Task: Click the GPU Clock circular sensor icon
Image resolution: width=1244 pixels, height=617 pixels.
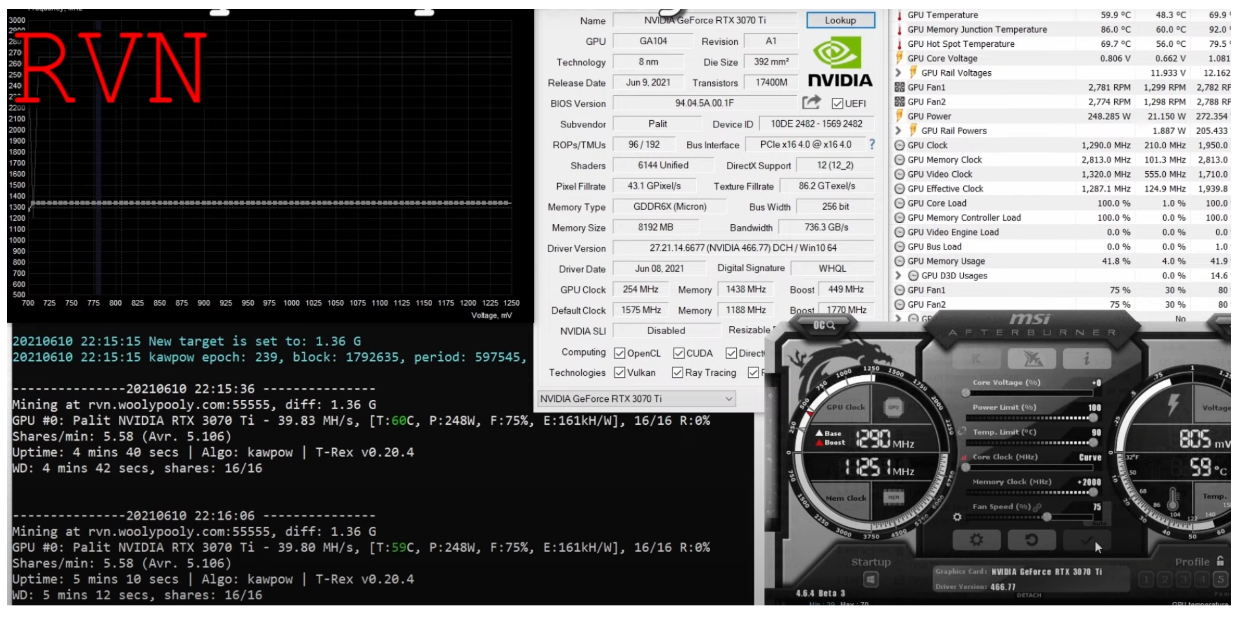Action: point(899,145)
